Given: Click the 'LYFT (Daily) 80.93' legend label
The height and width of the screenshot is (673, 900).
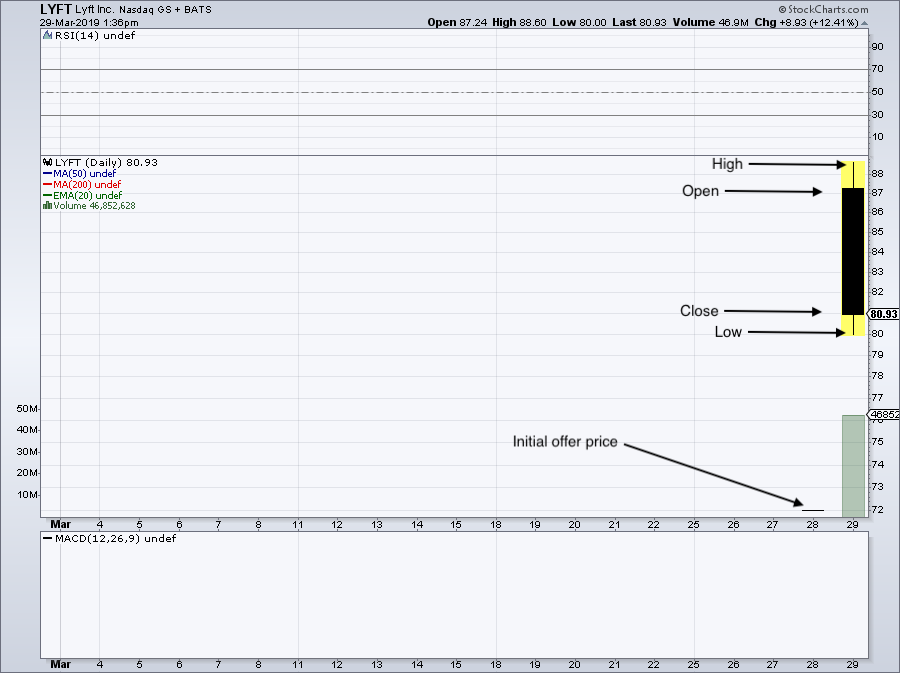Looking at the screenshot, I should [x=106, y=162].
